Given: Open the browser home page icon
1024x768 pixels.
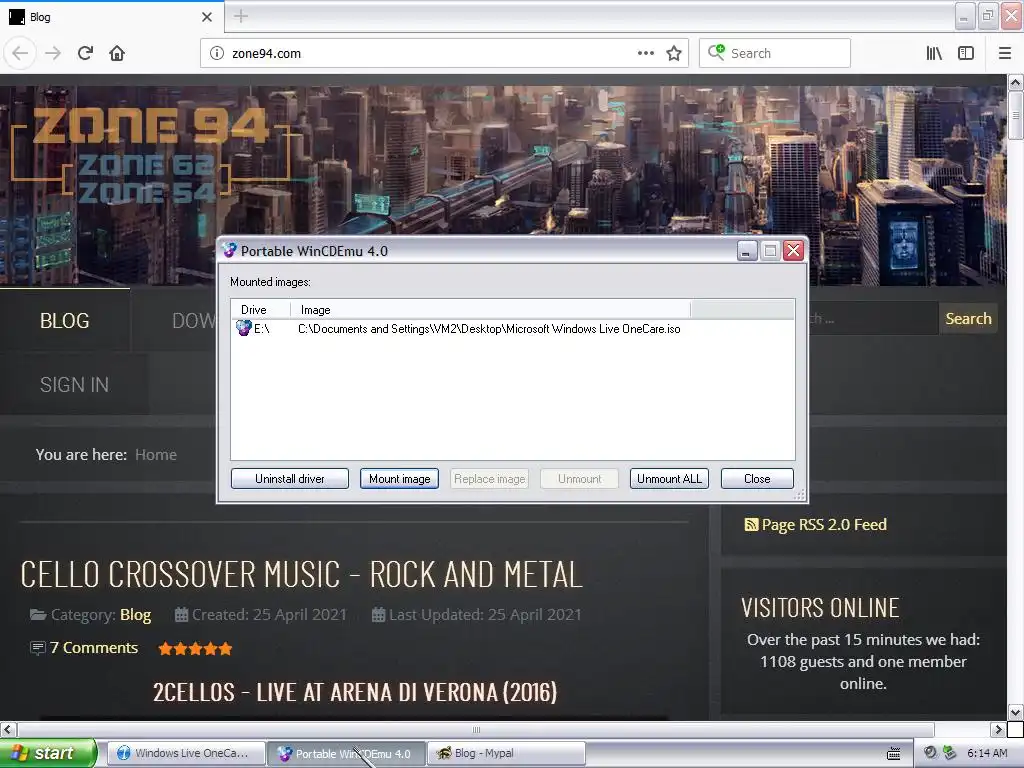Looking at the screenshot, I should tap(117, 53).
